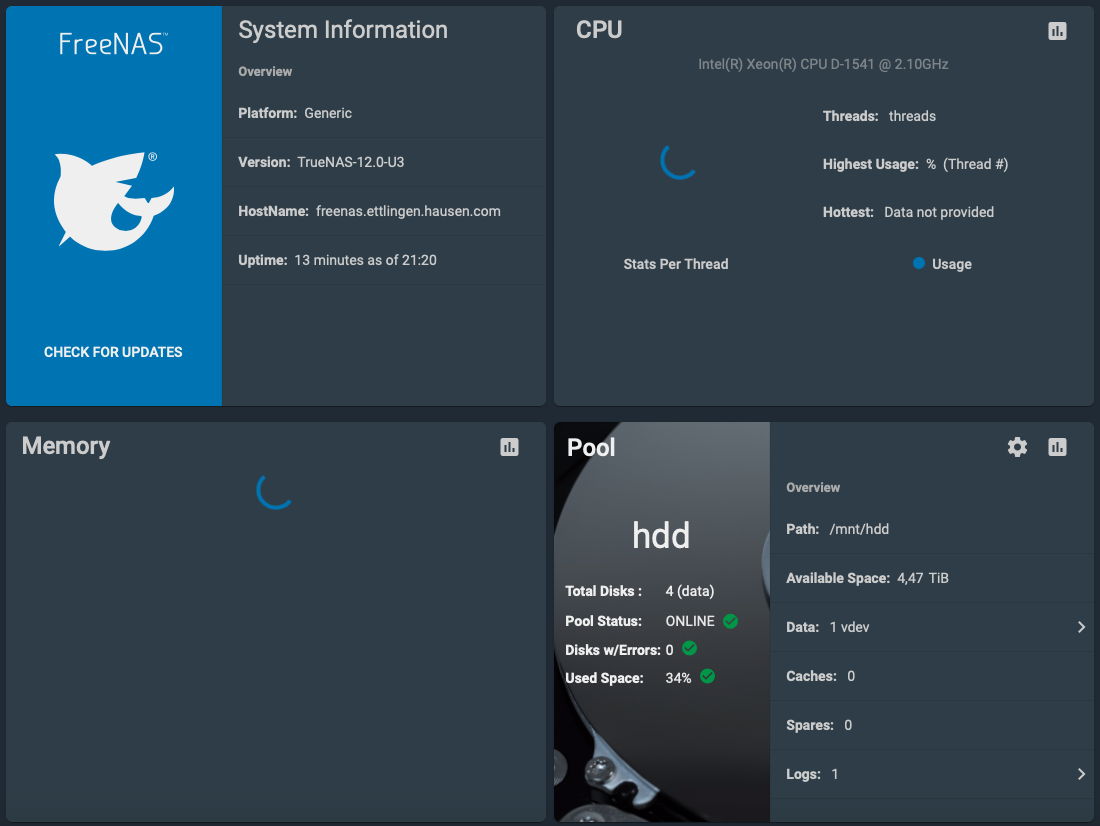Click the CPU widget loading spinner
The height and width of the screenshot is (826, 1100).
click(x=679, y=161)
